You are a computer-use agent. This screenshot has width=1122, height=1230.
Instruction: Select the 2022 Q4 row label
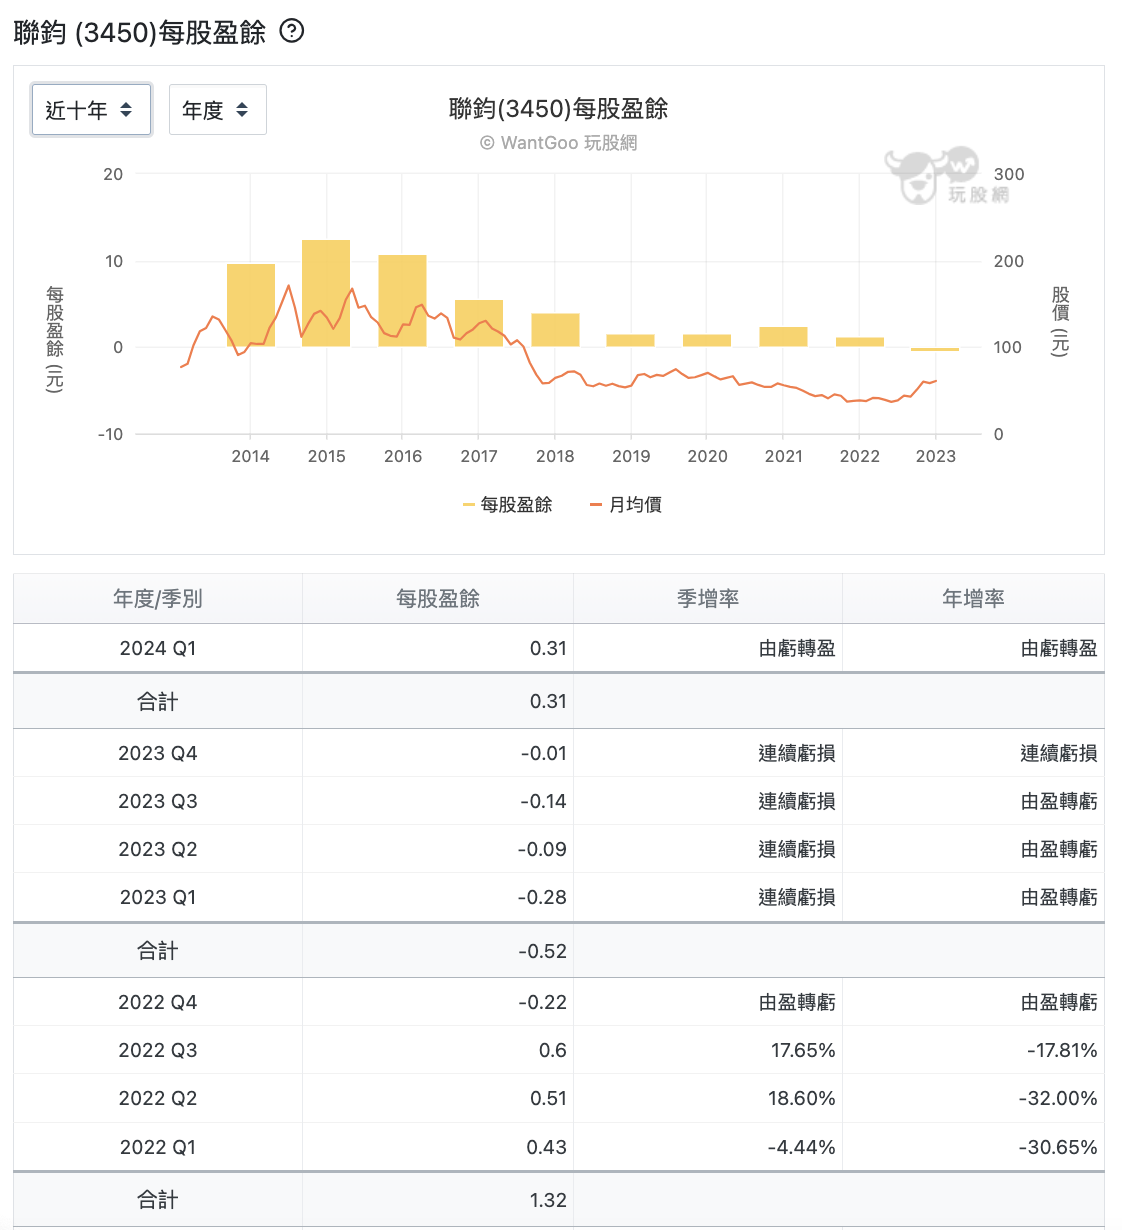click(158, 1002)
